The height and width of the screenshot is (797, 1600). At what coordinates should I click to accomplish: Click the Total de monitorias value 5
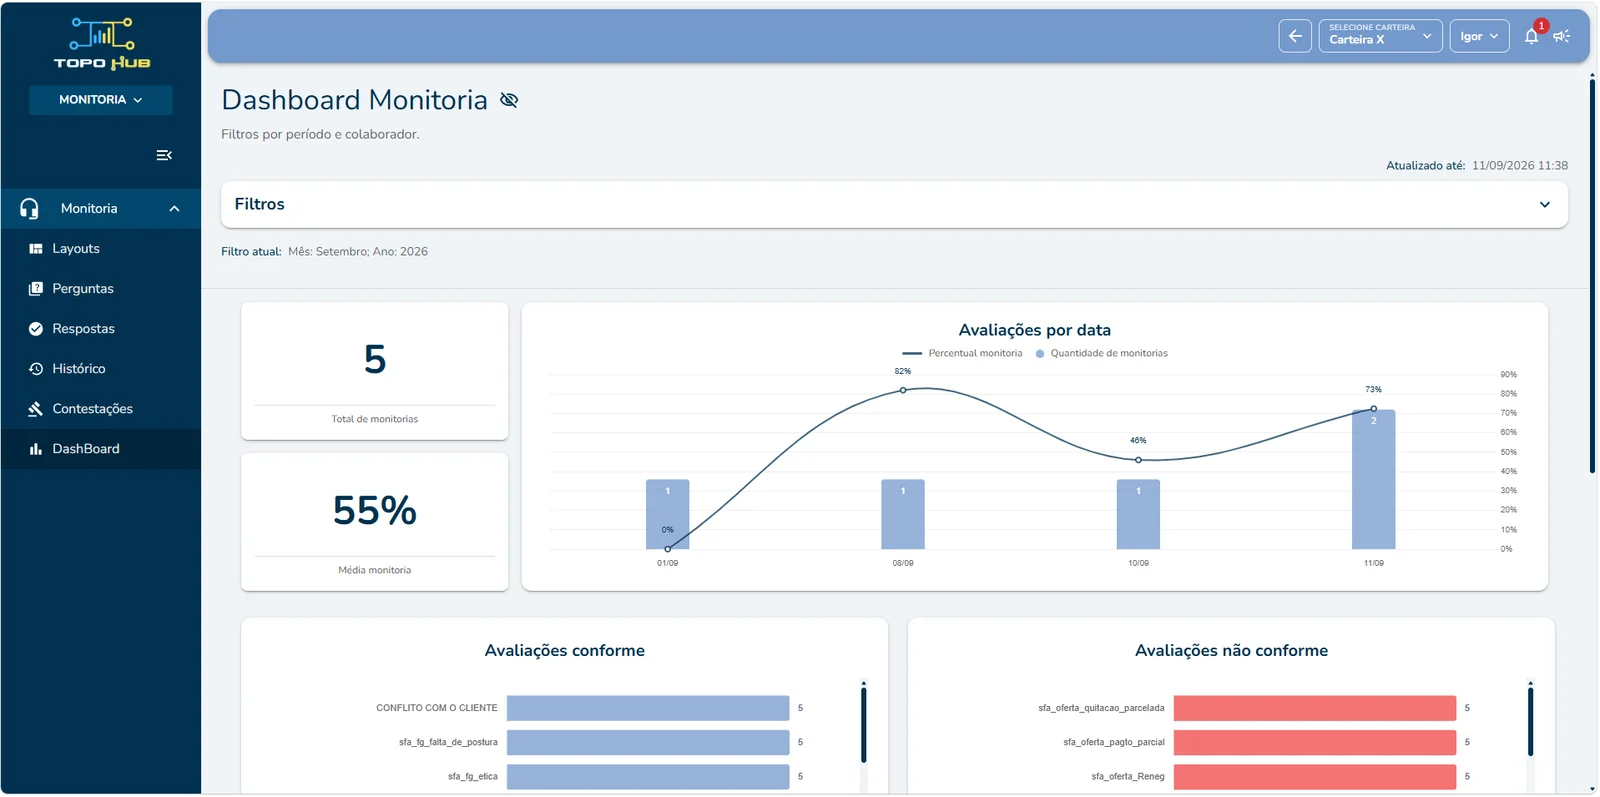(375, 360)
